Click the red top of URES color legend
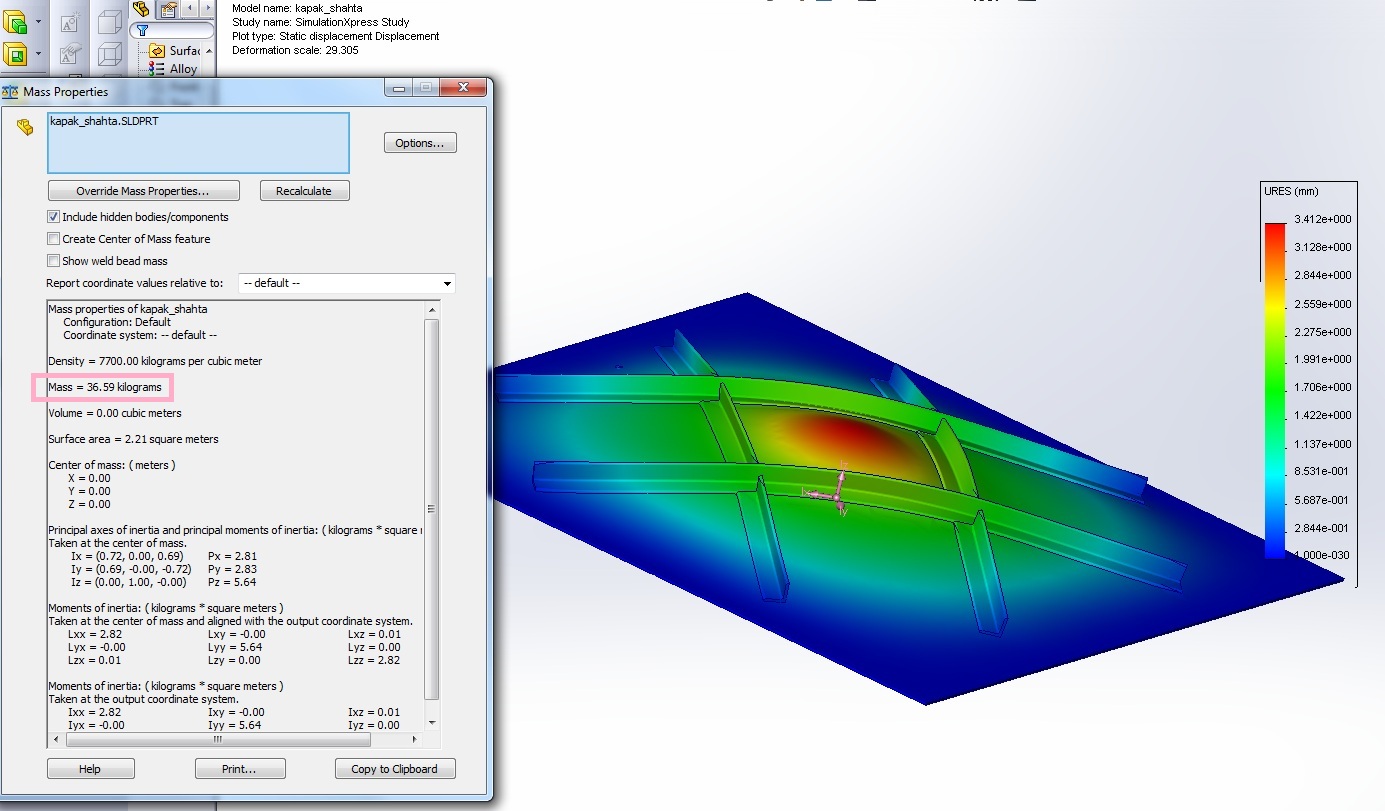The height and width of the screenshot is (811, 1385). point(1274,230)
